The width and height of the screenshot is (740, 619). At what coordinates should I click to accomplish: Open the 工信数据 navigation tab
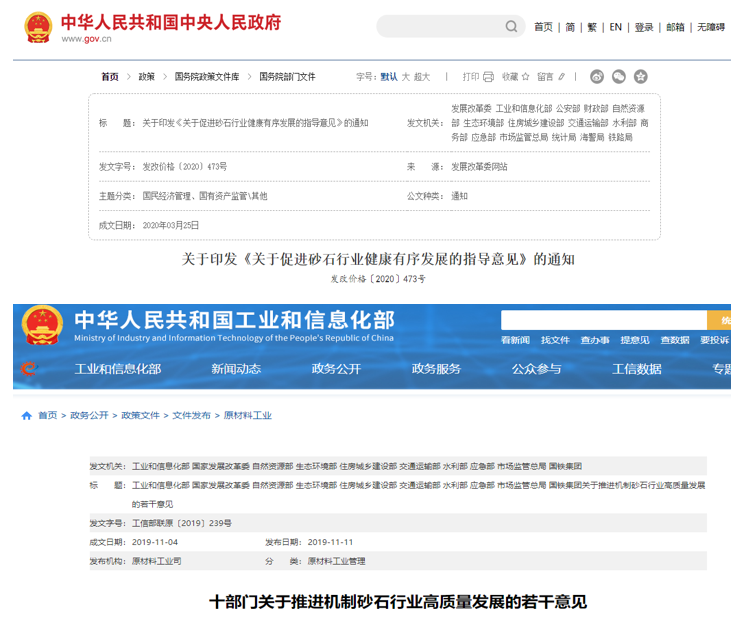[x=636, y=369]
